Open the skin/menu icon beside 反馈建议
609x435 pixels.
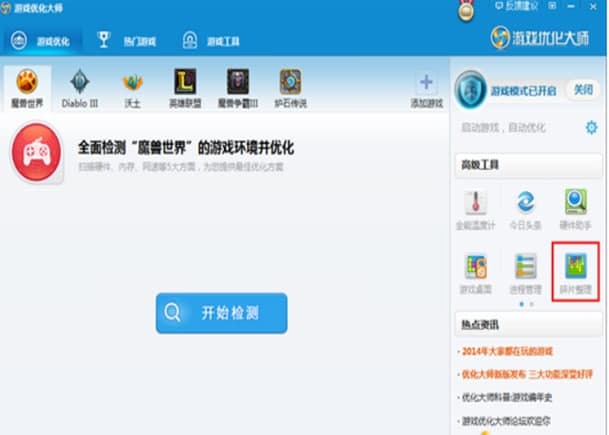point(552,6)
